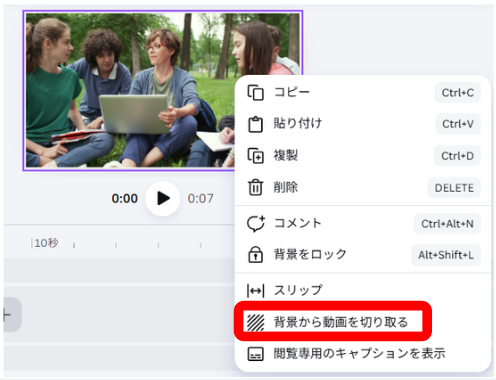This screenshot has width=496, height=380.
Task: Play the video with the play button
Action: (163, 199)
